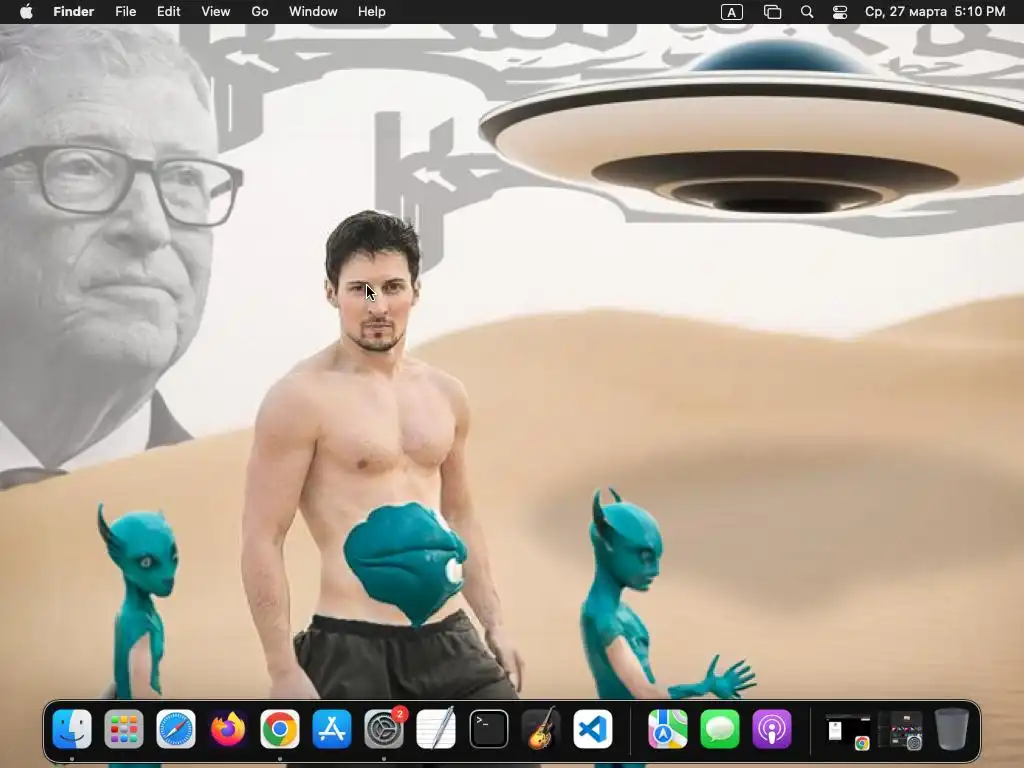Open the App Store icon
Screen dimensions: 1024x768
[x=332, y=729]
